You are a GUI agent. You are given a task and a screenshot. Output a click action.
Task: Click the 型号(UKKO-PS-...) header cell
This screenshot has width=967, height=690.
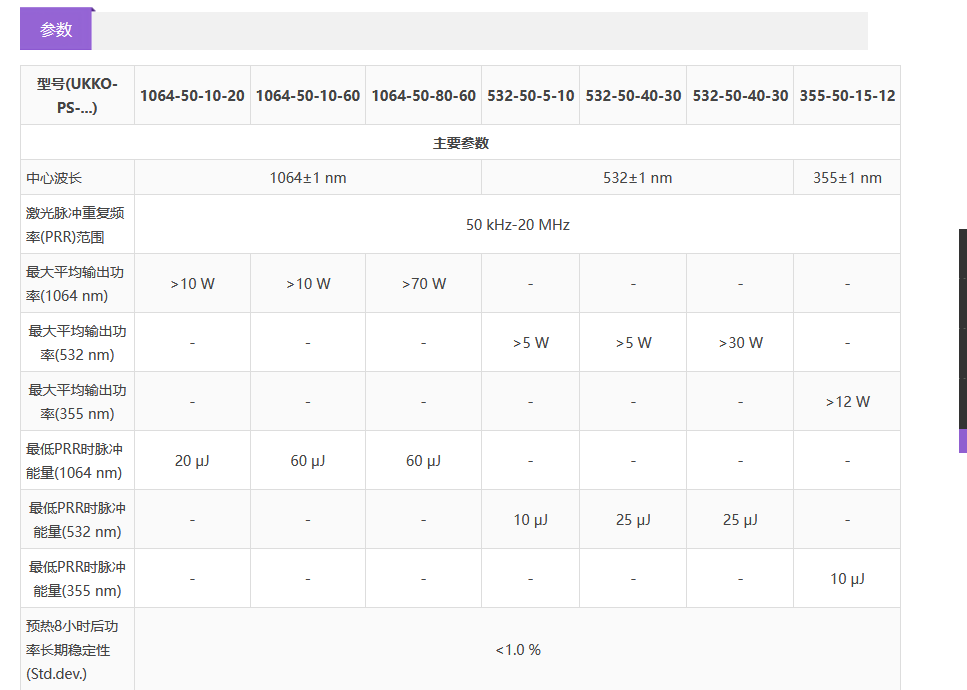pos(77,95)
